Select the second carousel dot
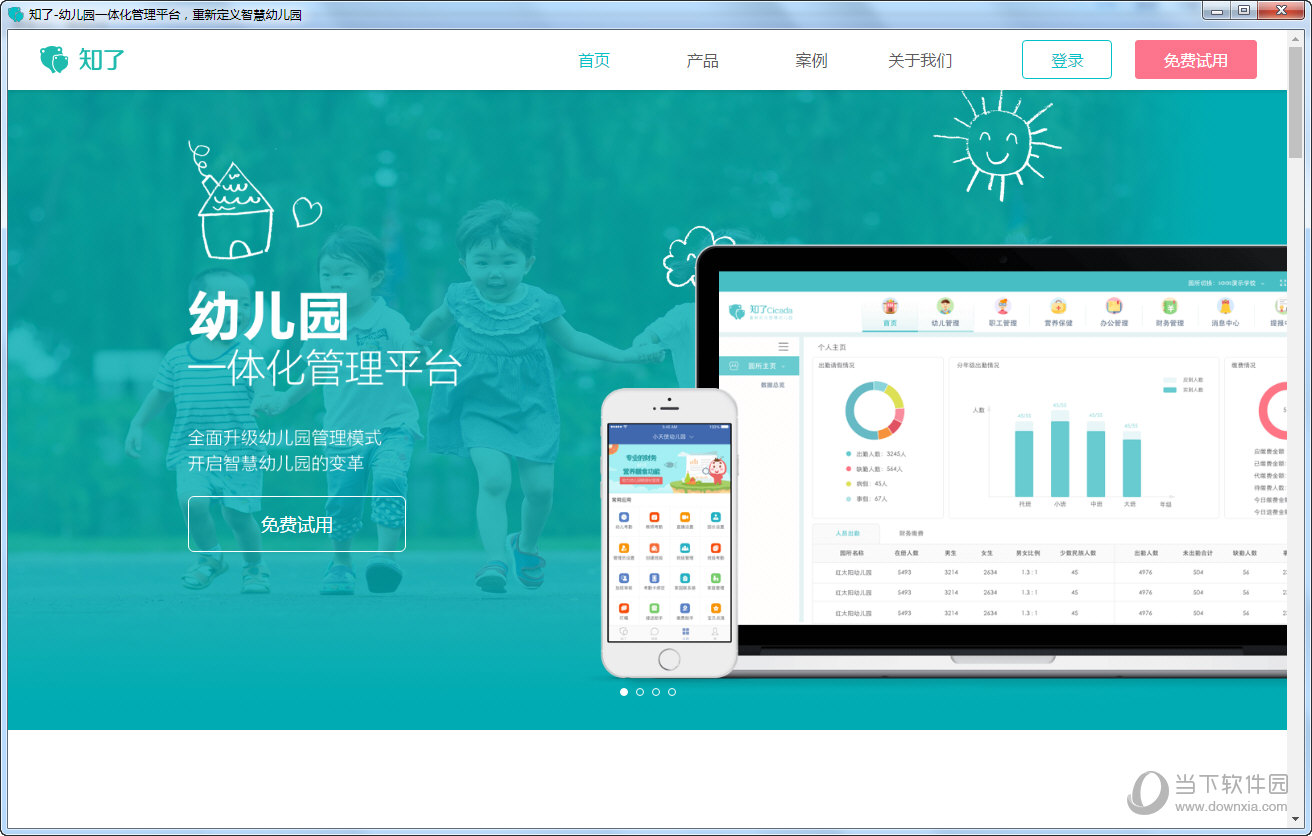 tap(640, 692)
